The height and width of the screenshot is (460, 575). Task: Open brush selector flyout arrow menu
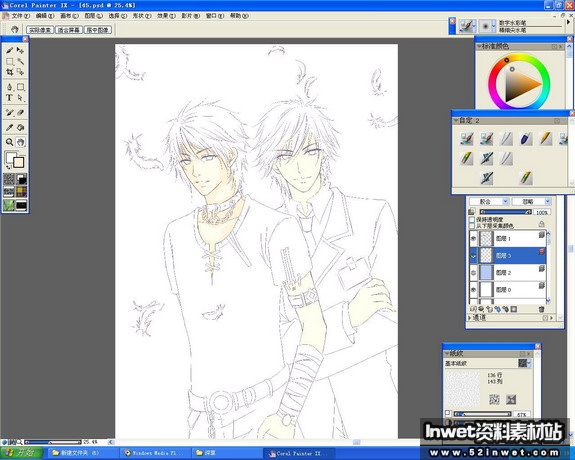click(x=568, y=23)
